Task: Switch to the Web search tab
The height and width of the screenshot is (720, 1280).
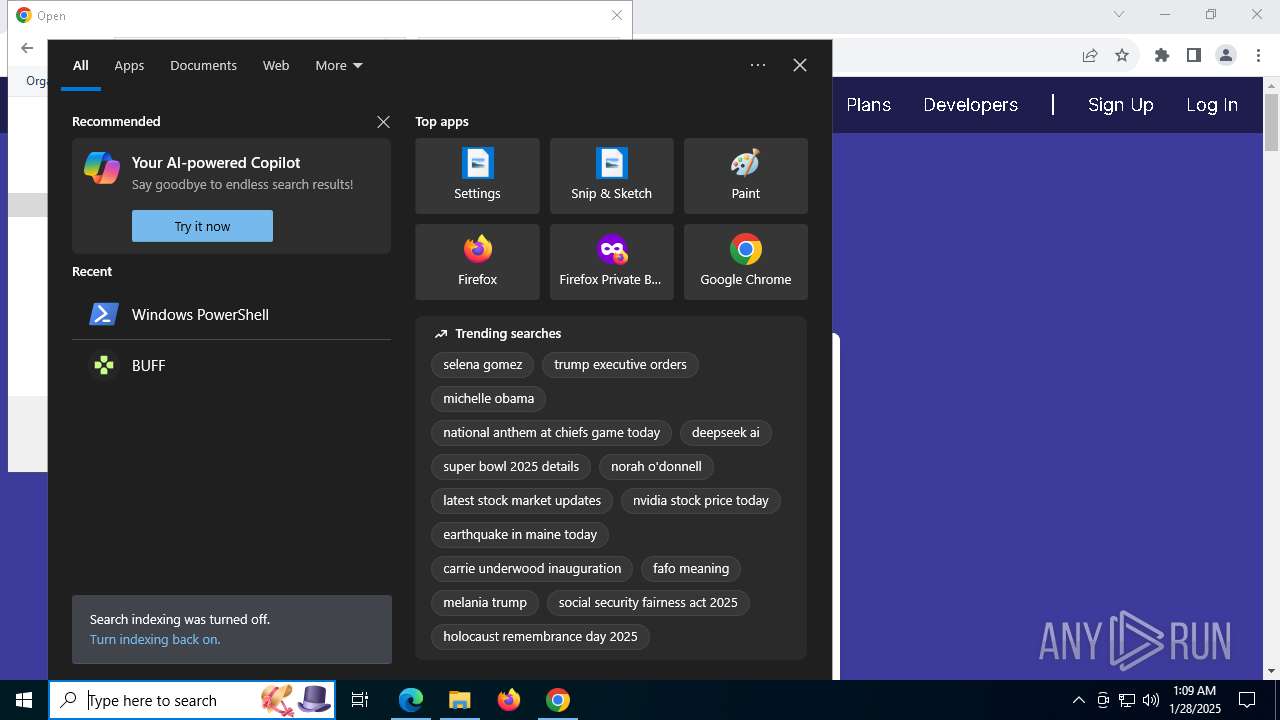Action: pyautogui.click(x=276, y=65)
